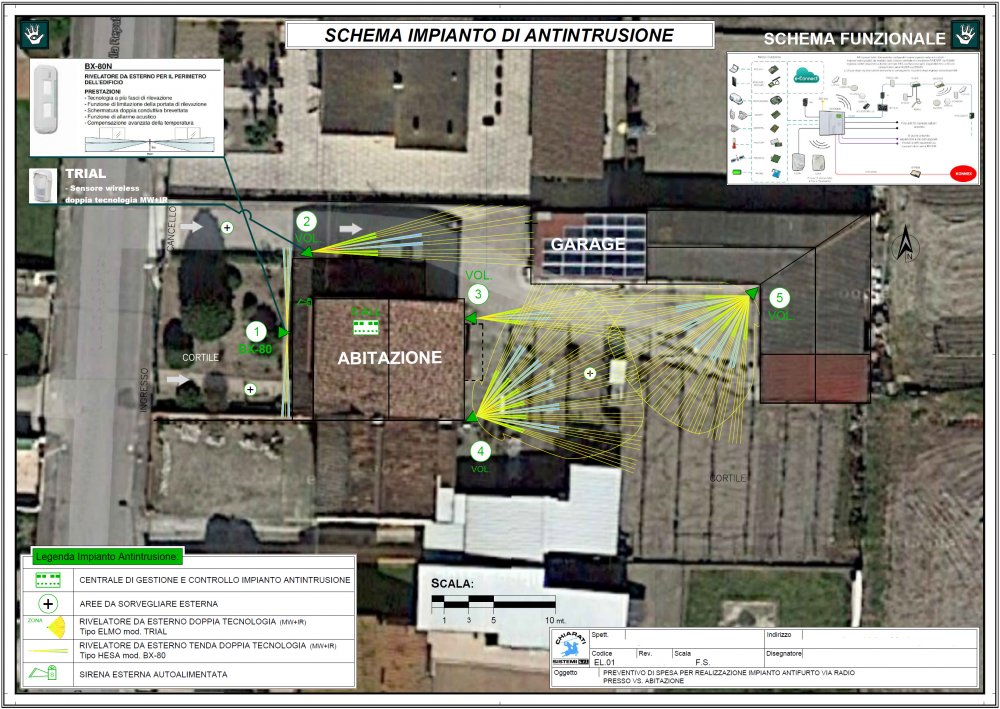Click the green triangle beside BX-80 label

pyautogui.click(x=283, y=332)
